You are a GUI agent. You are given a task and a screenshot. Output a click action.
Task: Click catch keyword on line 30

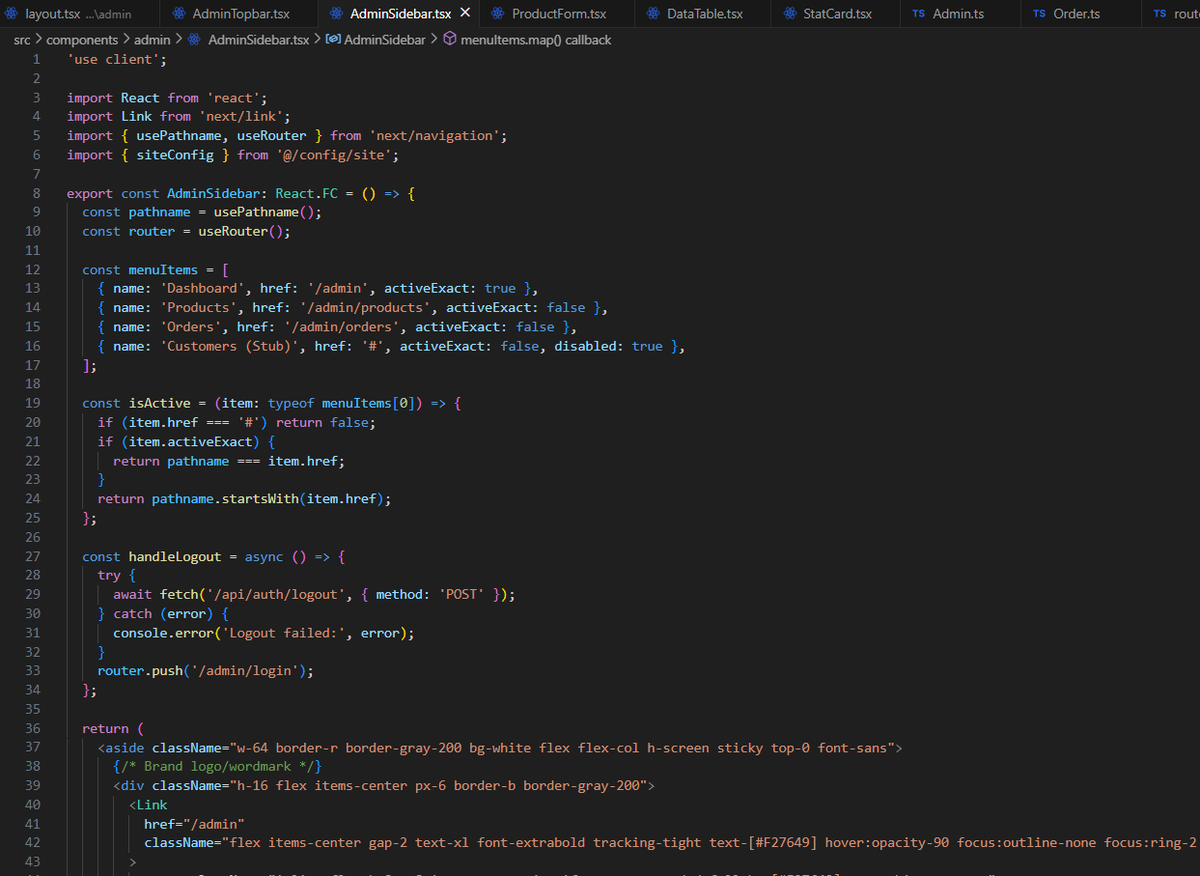click(133, 613)
